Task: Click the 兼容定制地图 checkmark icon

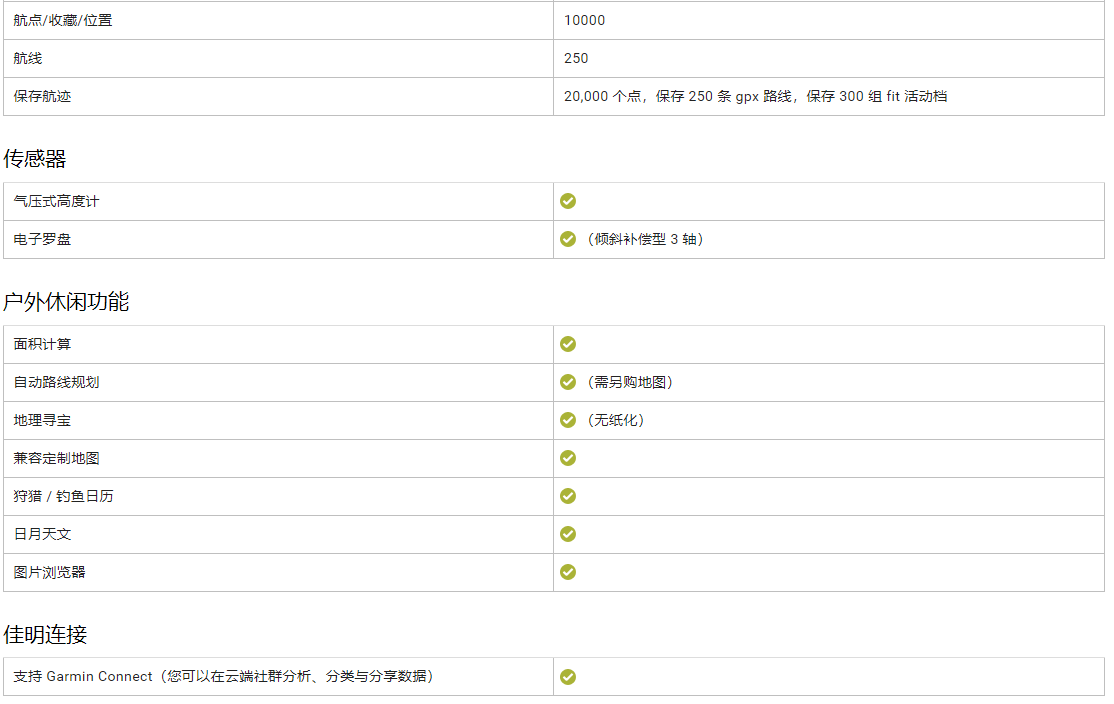Action: tap(568, 458)
